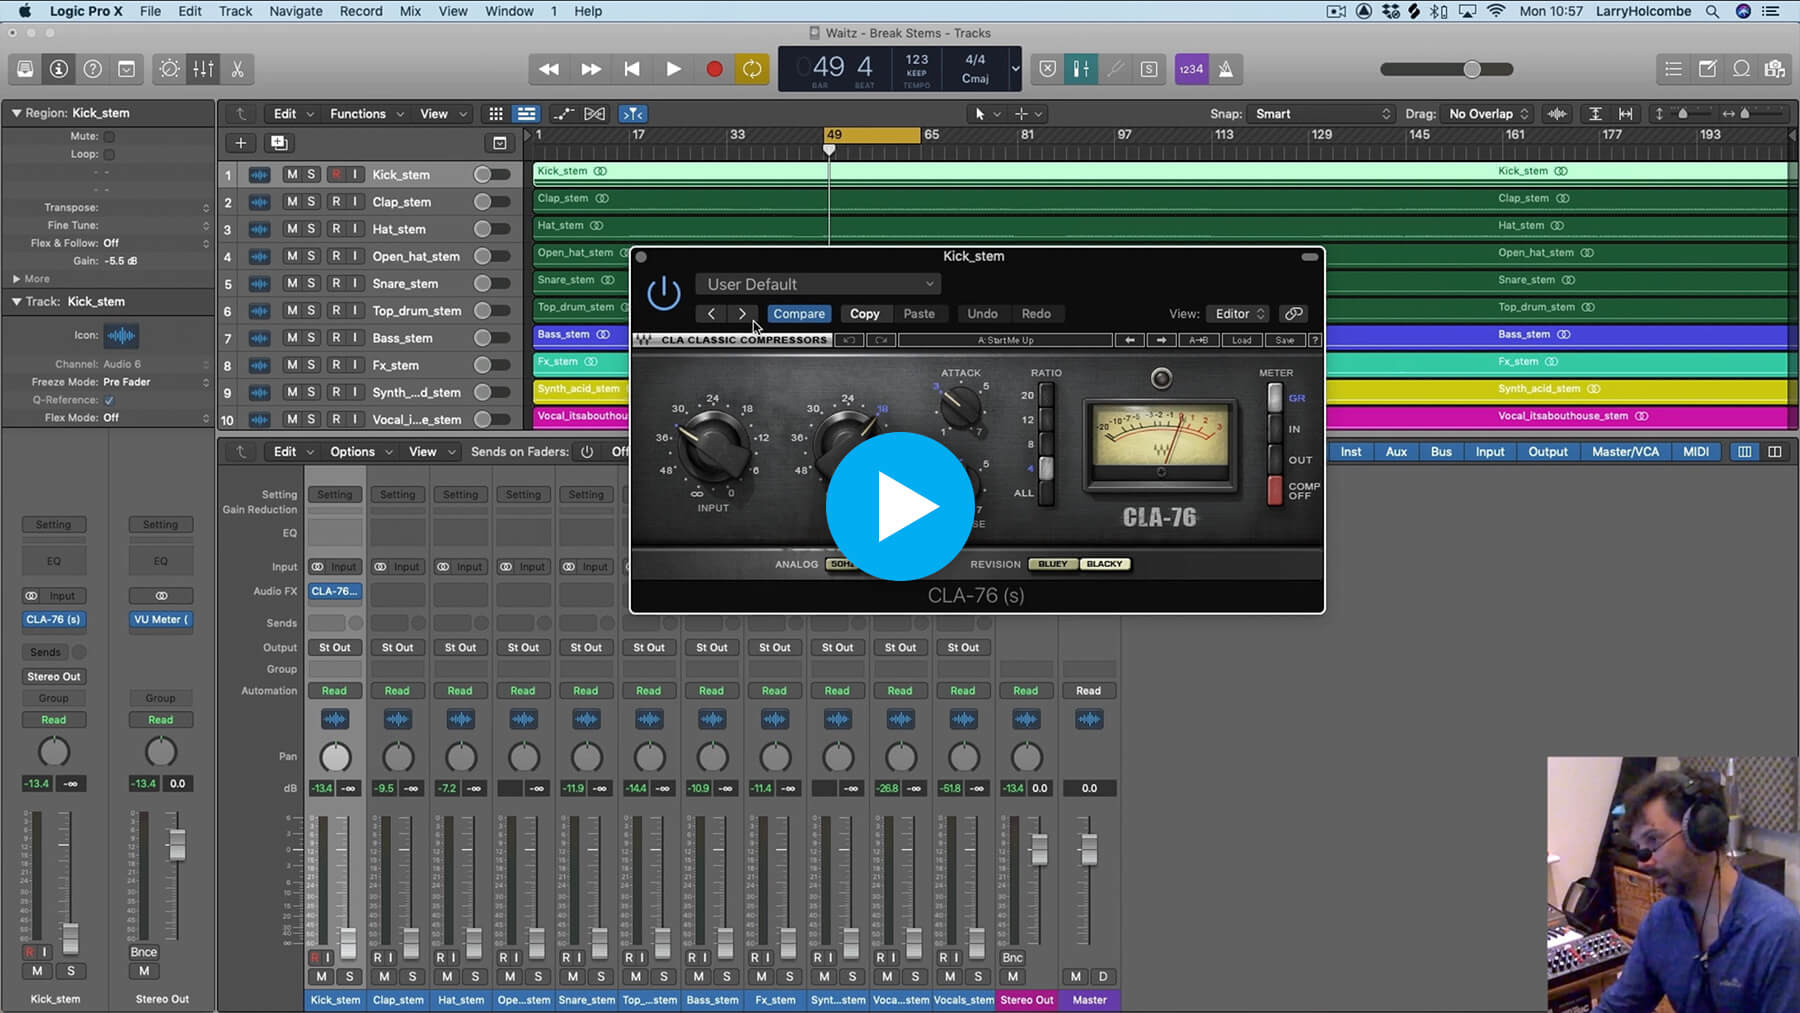This screenshot has height=1013, width=1800.
Task: Select the Master/VCA mixer filter tab
Action: pyautogui.click(x=1625, y=452)
